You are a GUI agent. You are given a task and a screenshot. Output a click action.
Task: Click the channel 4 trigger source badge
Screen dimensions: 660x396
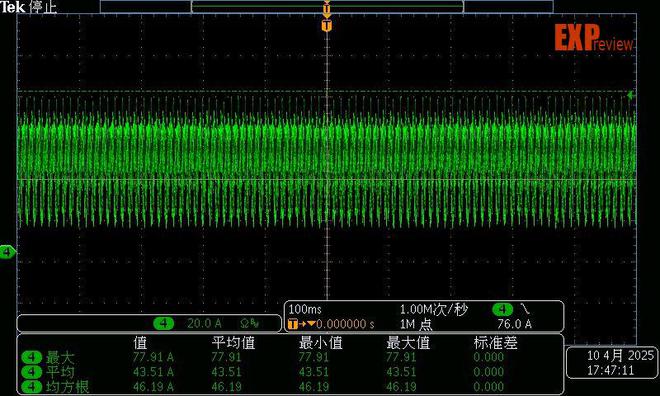(503, 310)
